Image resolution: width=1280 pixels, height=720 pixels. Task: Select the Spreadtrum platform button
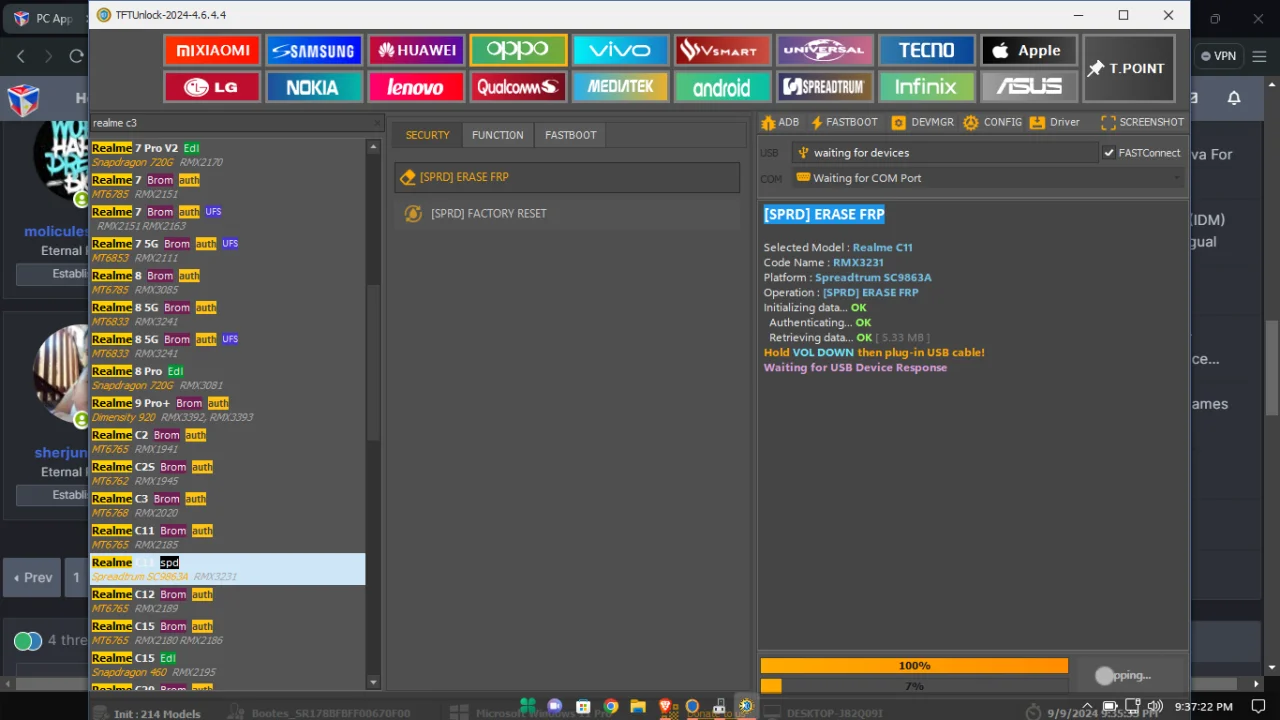pos(825,87)
